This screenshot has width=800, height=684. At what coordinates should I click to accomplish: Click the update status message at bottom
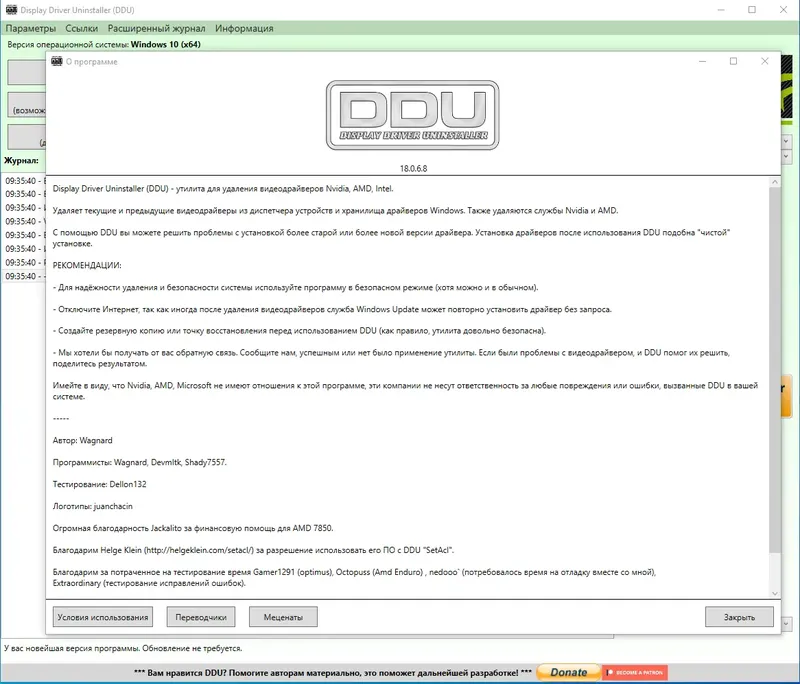click(x=123, y=648)
